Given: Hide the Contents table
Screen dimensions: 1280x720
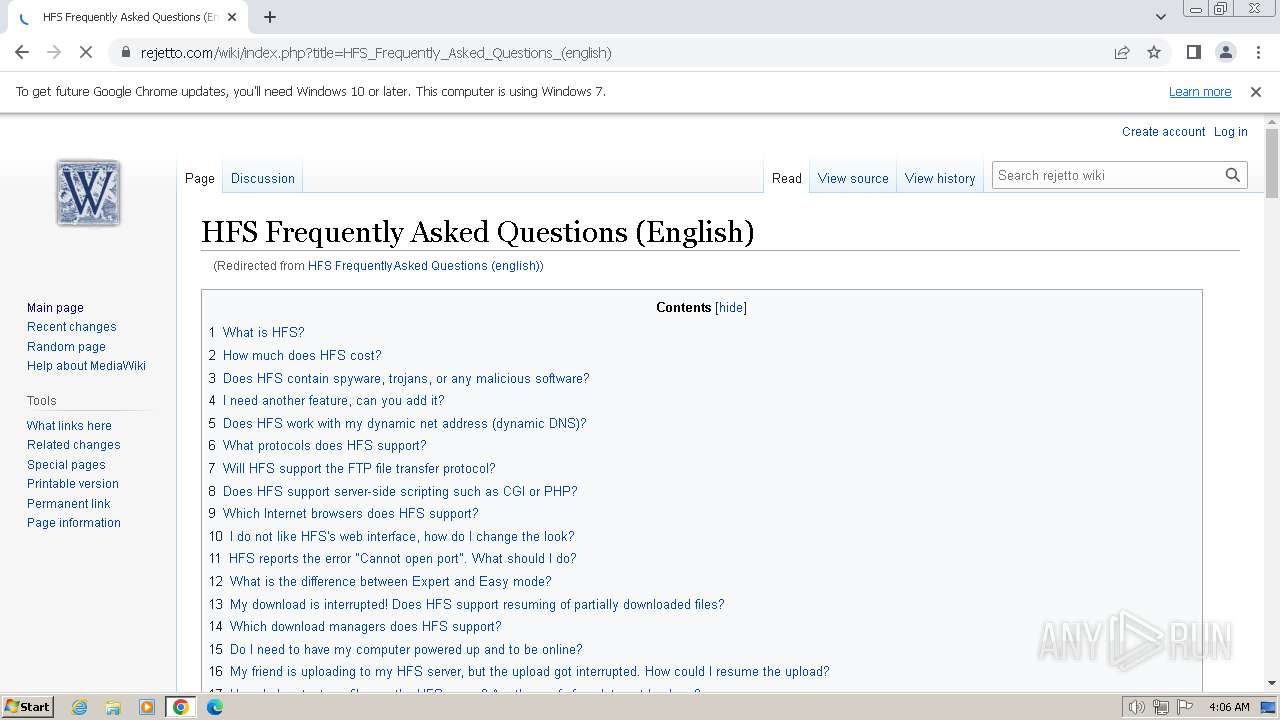Looking at the screenshot, I should [x=731, y=308].
